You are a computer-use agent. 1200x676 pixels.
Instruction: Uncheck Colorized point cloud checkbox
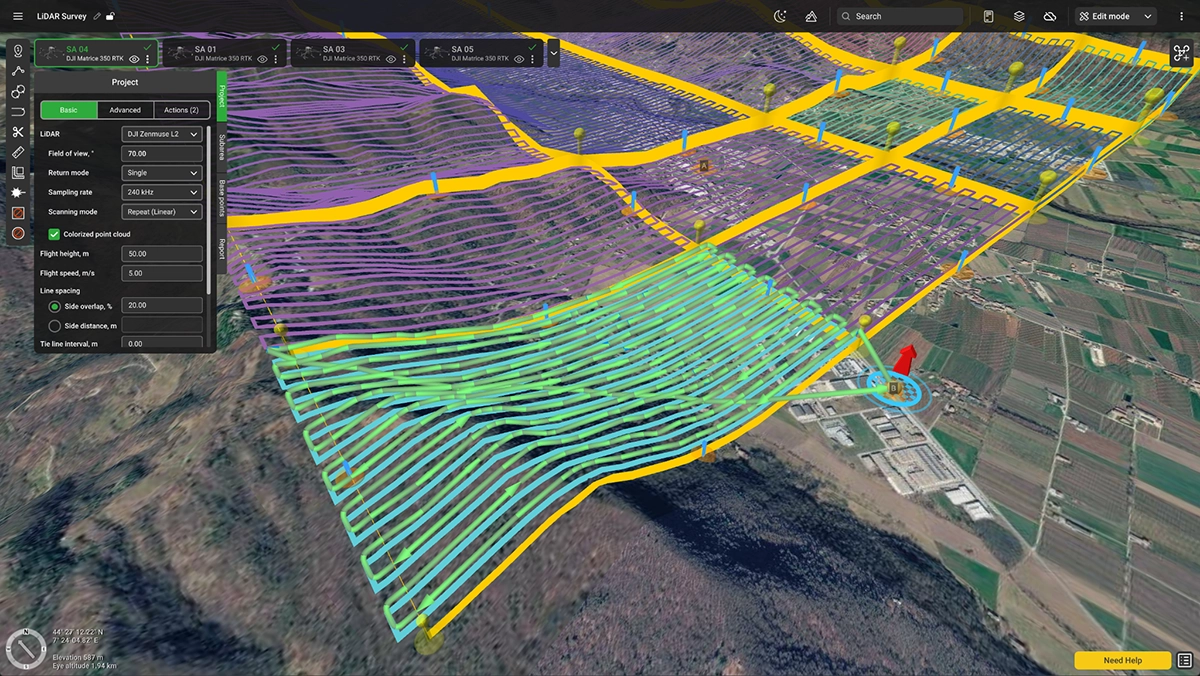coord(54,234)
